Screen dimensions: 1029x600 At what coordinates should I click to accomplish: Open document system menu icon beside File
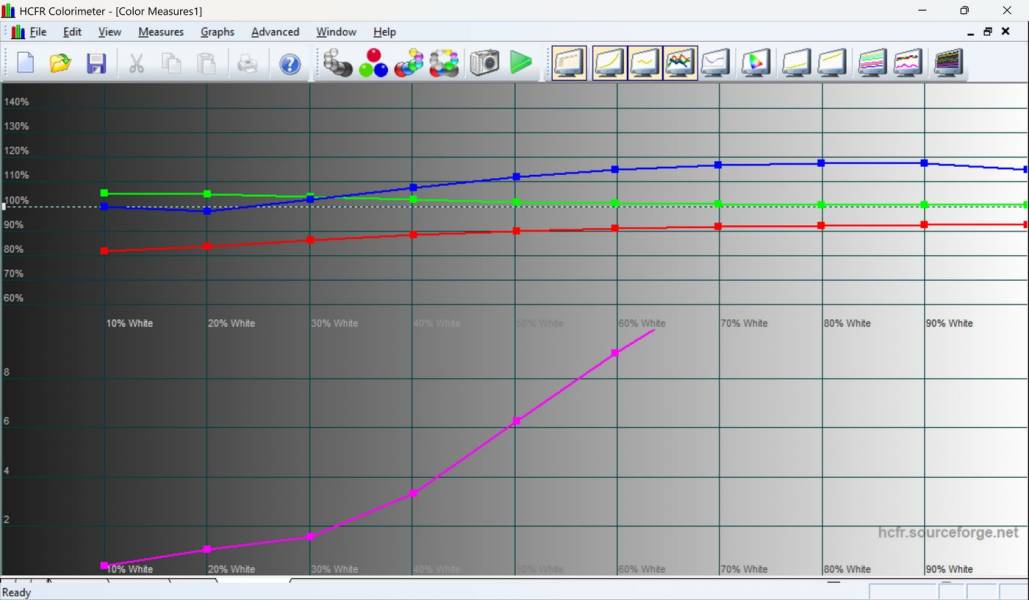click(17, 32)
